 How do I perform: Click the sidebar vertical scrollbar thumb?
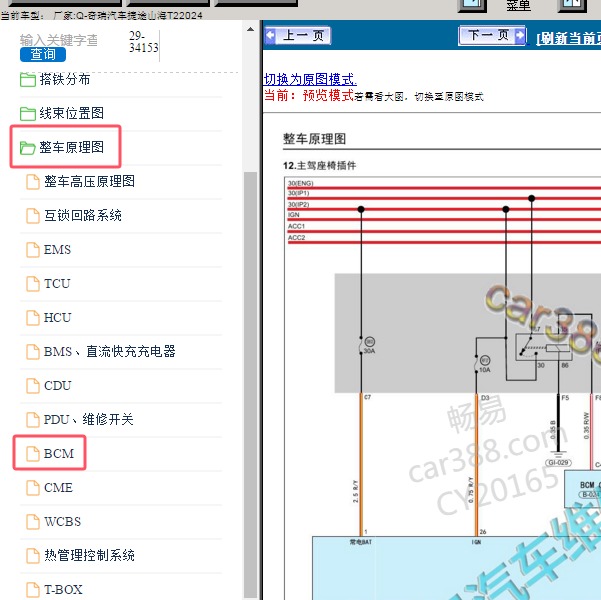click(250, 385)
